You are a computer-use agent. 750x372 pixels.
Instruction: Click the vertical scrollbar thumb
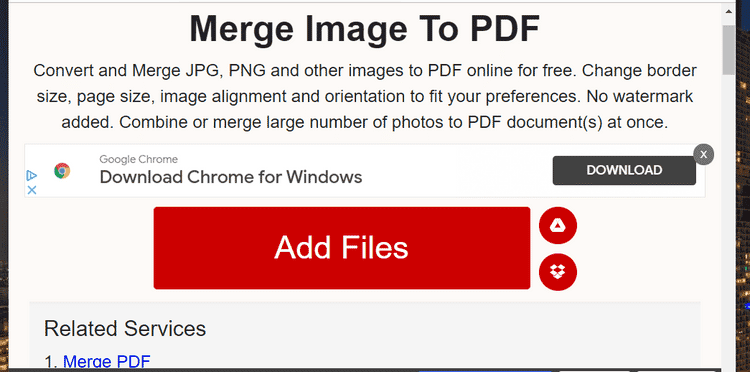[728, 50]
